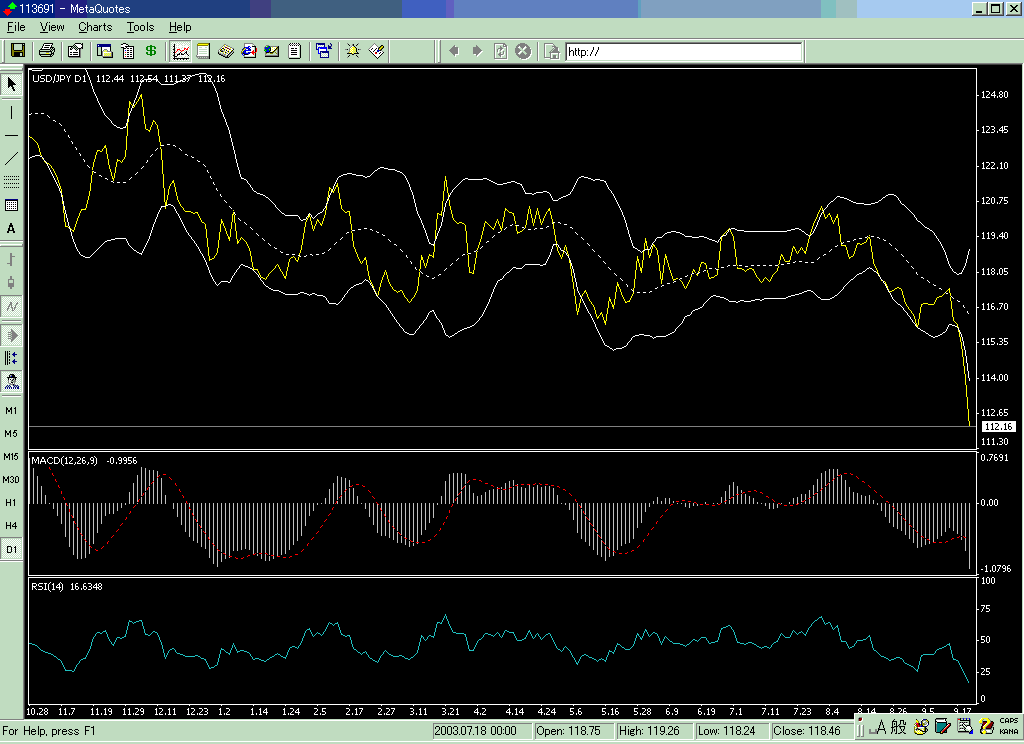1024x744 pixels.
Task: Open the File menu
Action: point(16,27)
